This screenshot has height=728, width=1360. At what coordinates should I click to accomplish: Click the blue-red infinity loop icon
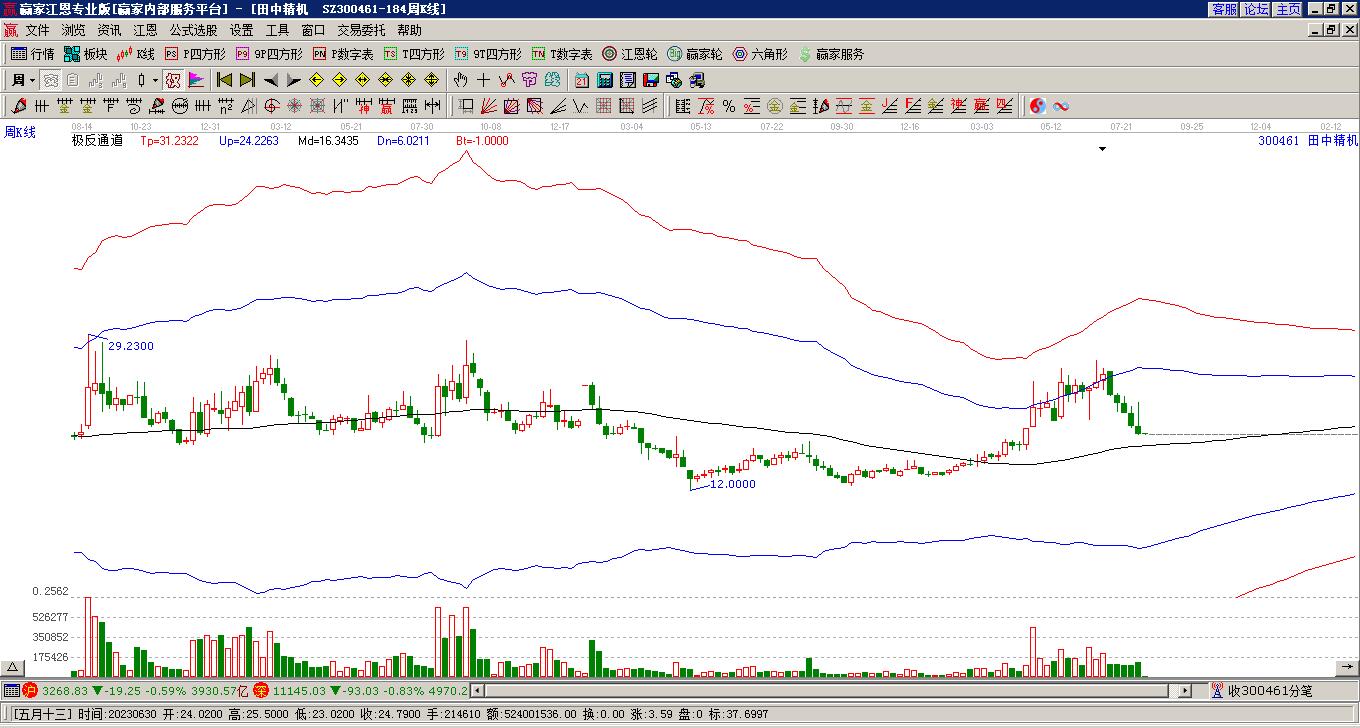[x=1061, y=106]
